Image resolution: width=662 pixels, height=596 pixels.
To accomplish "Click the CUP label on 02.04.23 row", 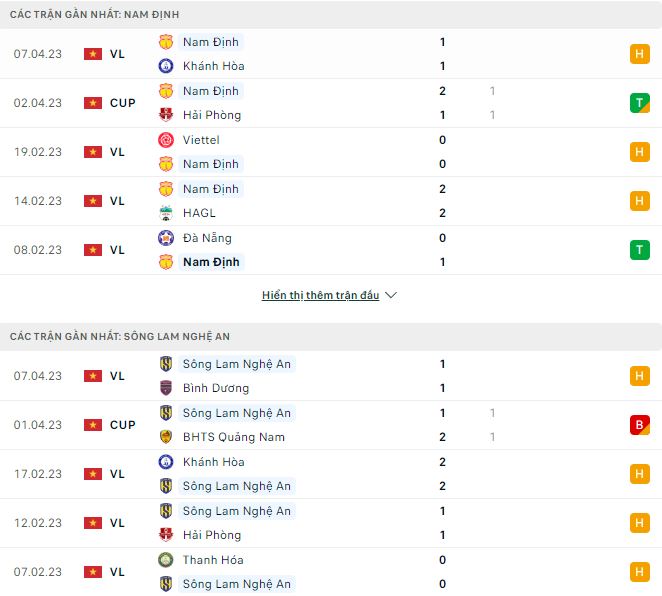I will pyautogui.click(x=123, y=103).
